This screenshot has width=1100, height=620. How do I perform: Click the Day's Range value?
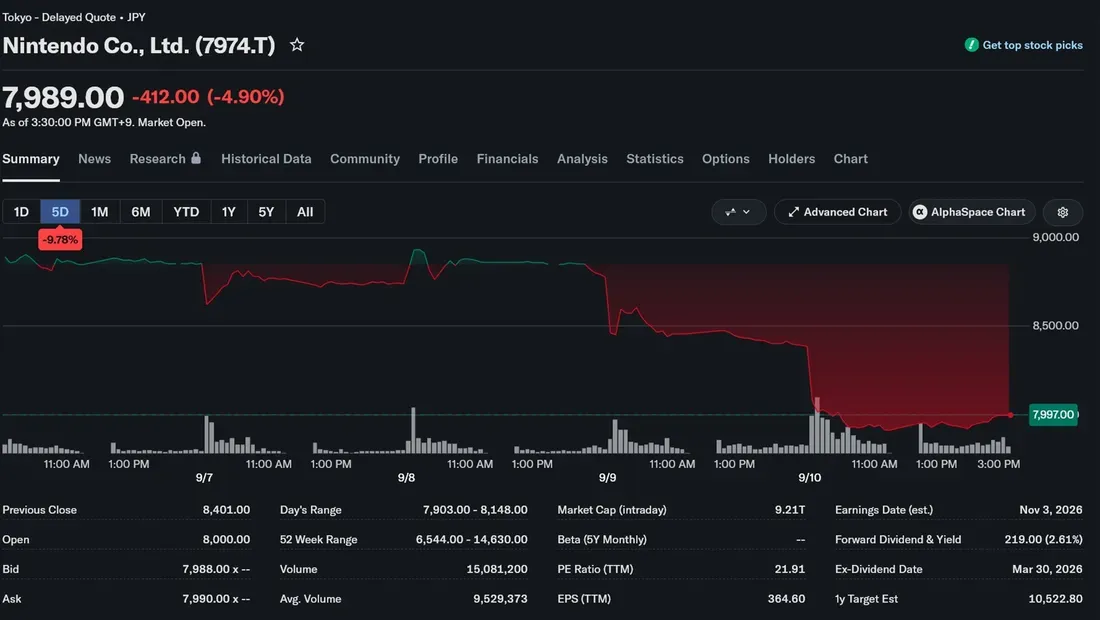pos(475,510)
